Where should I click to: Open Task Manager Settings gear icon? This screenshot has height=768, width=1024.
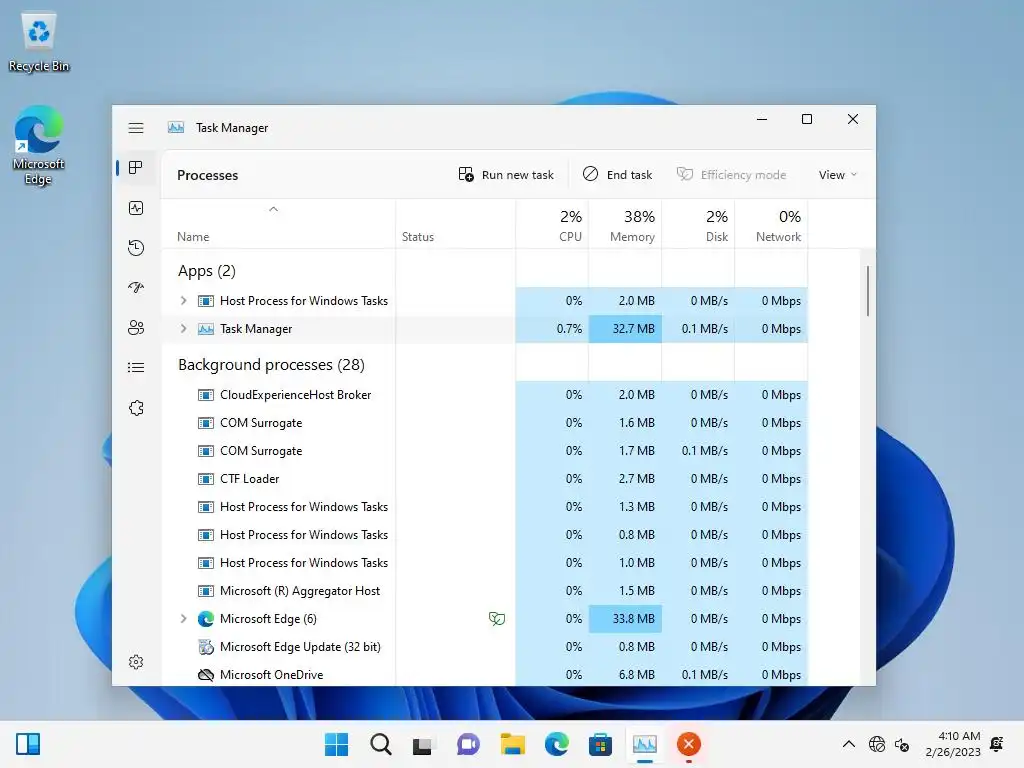click(136, 662)
